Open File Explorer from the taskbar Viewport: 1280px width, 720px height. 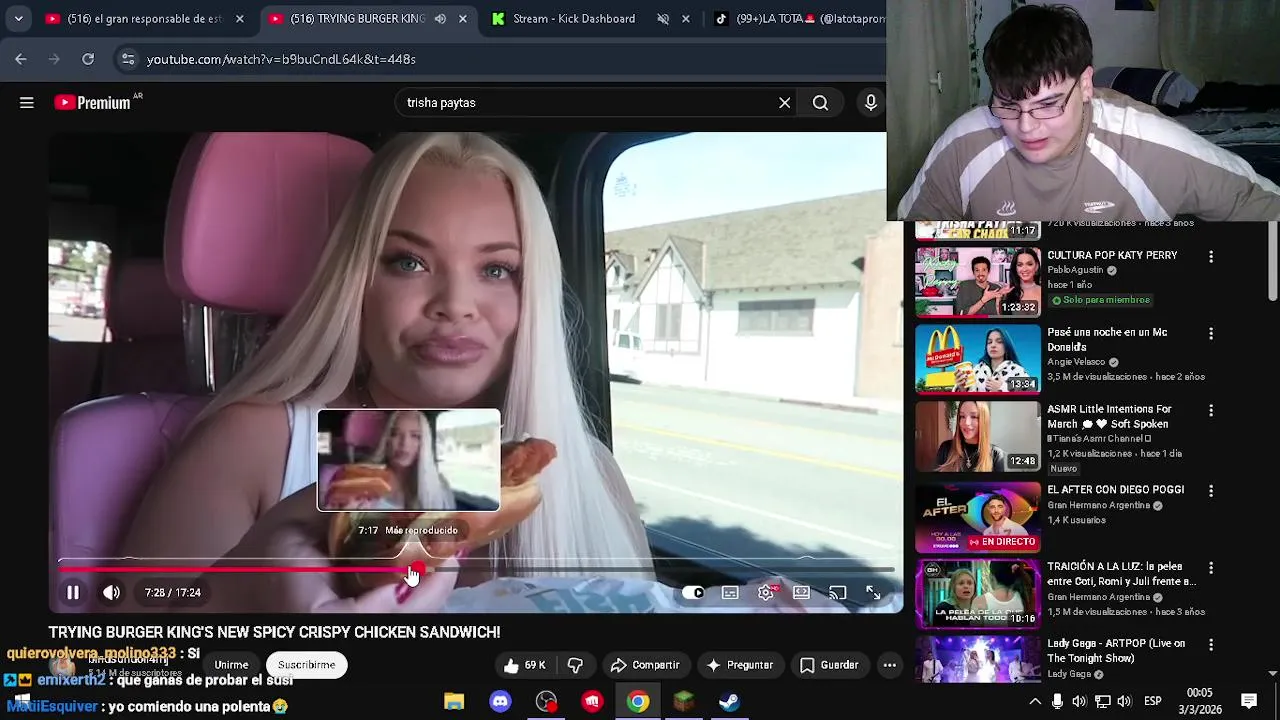coord(454,701)
